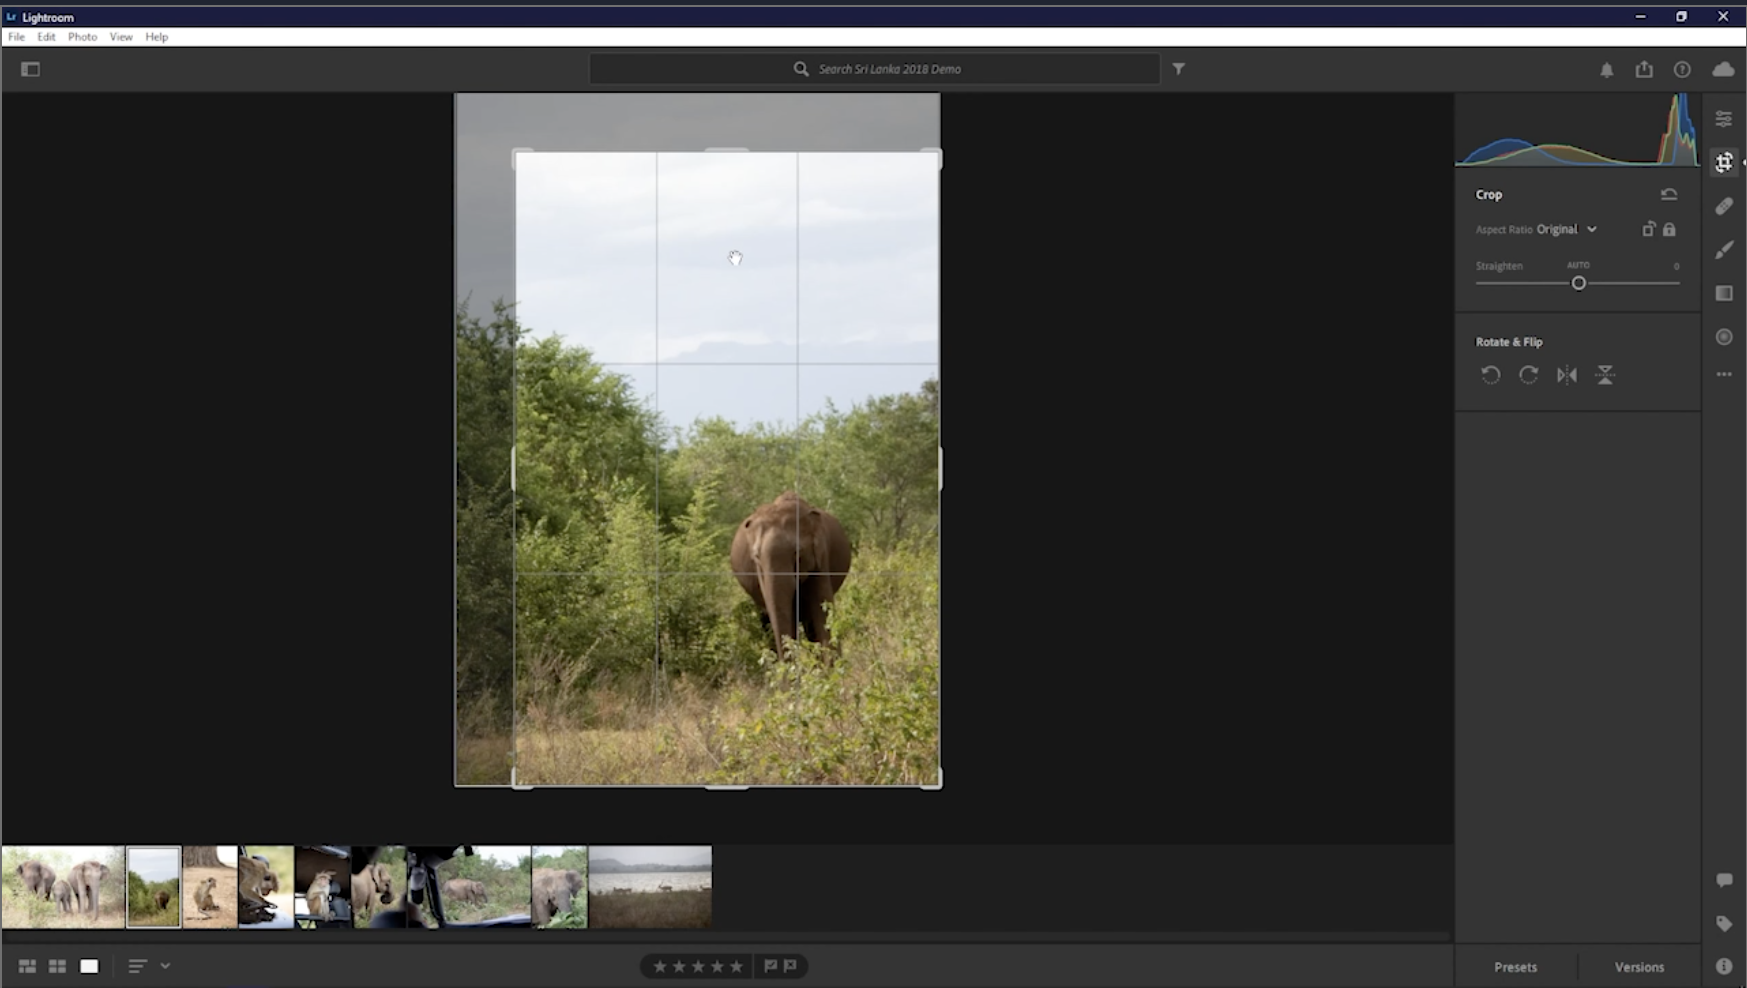
Task: Open the Edit adjustments panel
Action: [1723, 118]
